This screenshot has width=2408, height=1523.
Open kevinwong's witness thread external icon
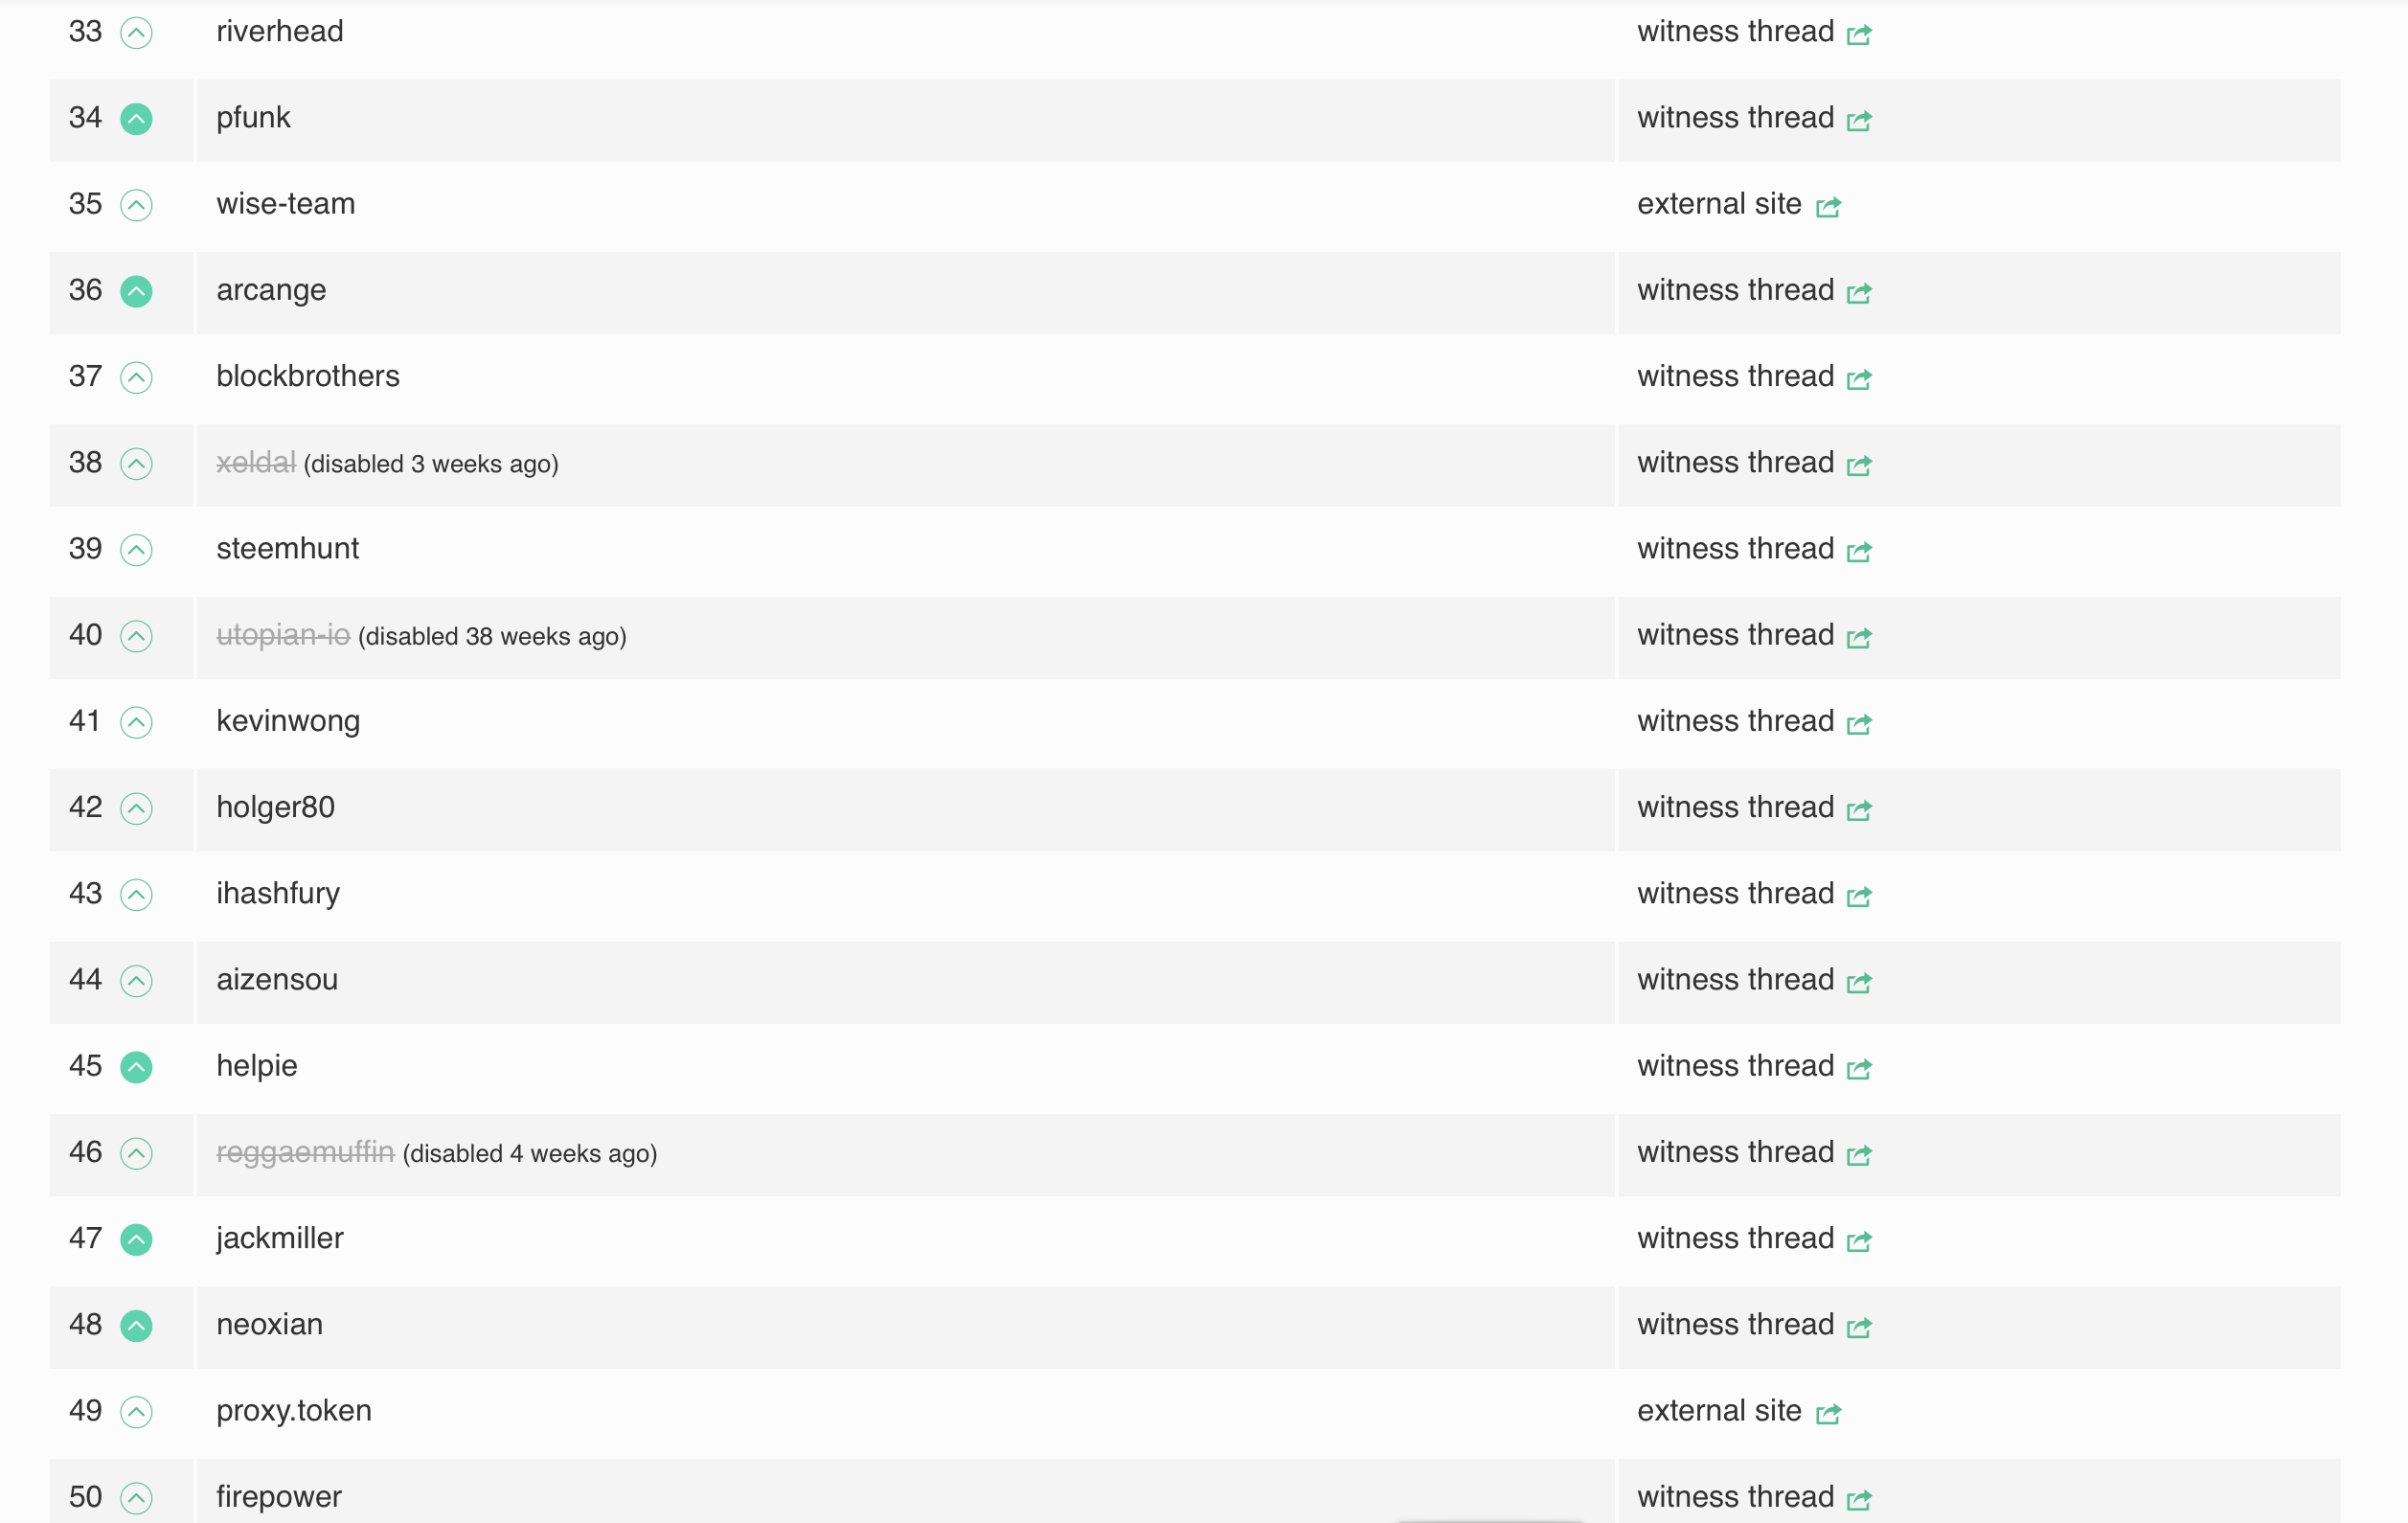click(x=1859, y=724)
